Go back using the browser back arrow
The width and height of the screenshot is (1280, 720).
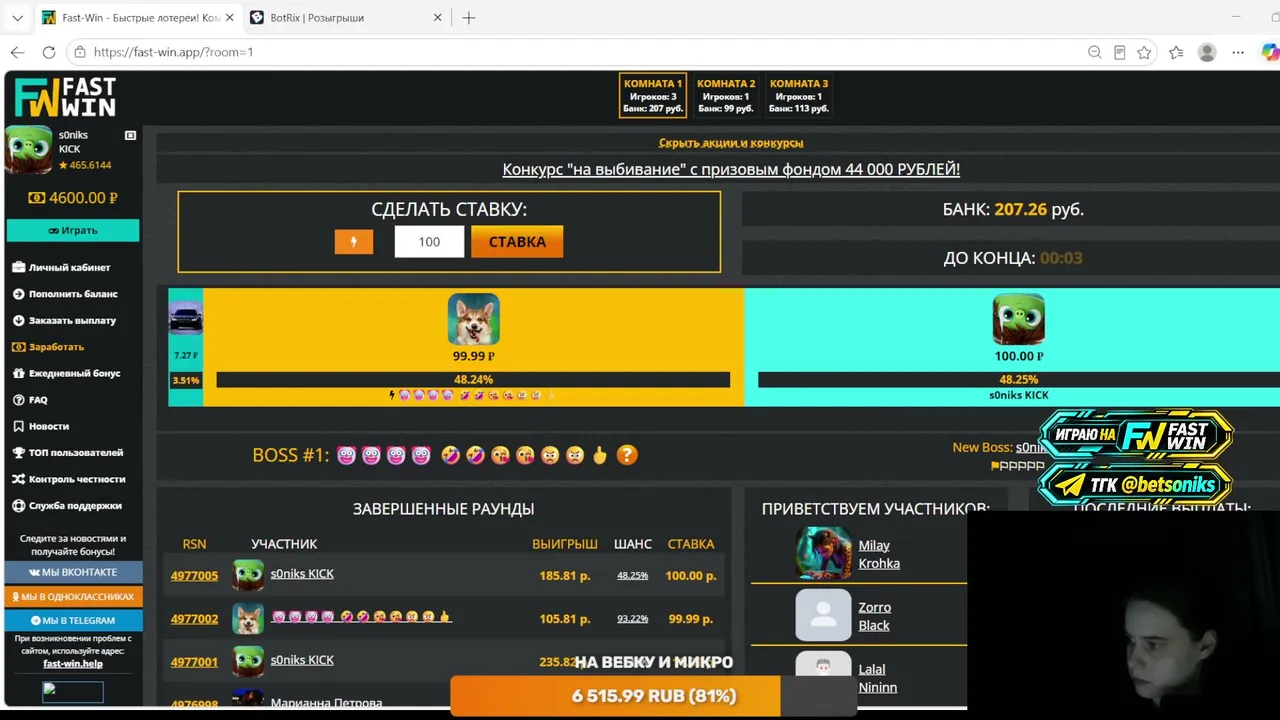(x=18, y=52)
